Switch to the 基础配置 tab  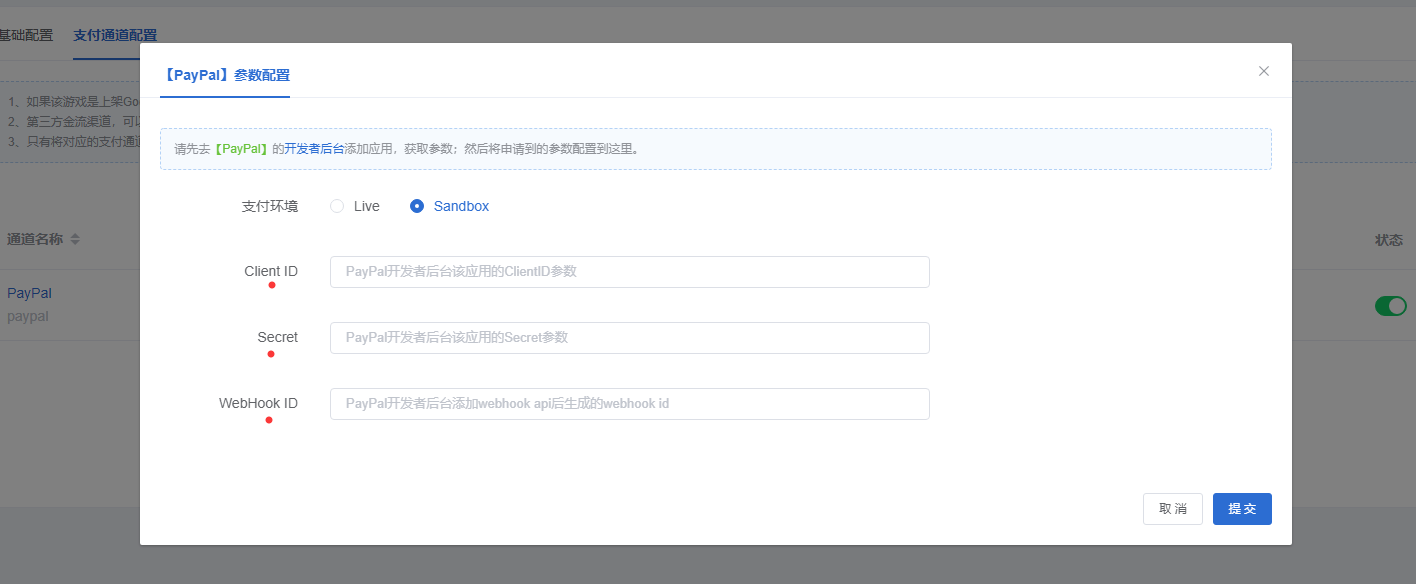(x=26, y=35)
